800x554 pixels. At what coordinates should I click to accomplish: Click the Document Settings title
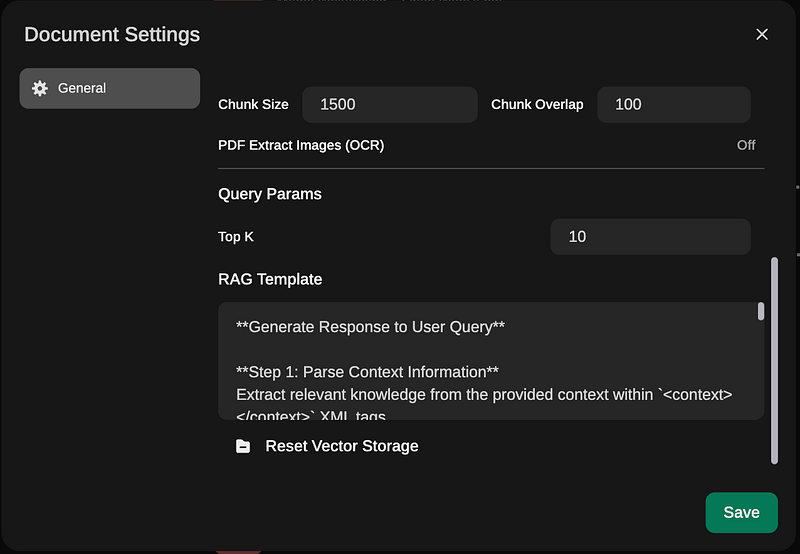(x=112, y=35)
